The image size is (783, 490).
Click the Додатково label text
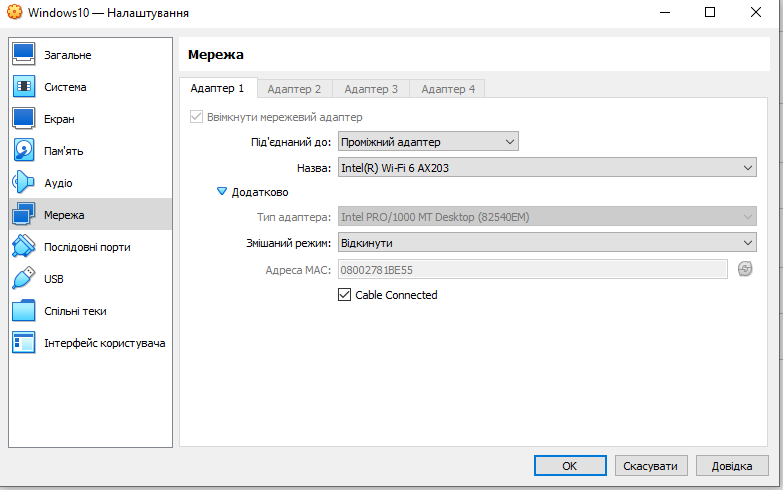pyautogui.click(x=260, y=192)
